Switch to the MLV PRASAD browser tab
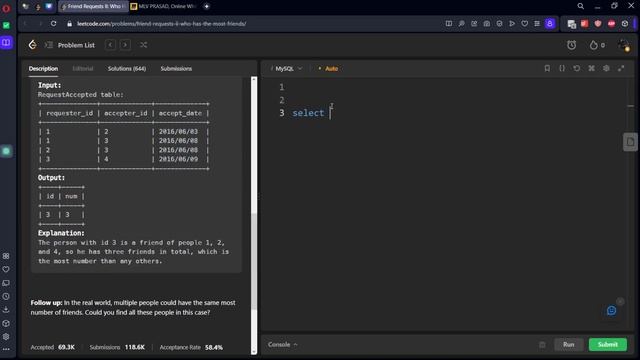This screenshot has height=360, width=640. pos(163,7)
